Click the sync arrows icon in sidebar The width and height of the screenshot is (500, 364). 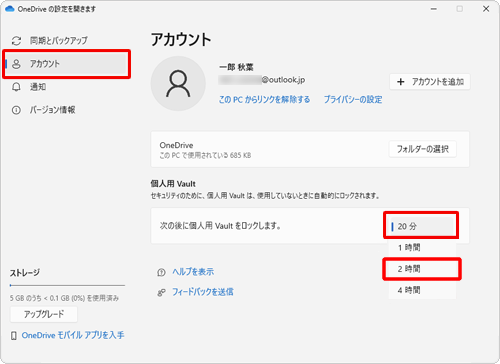(16, 41)
